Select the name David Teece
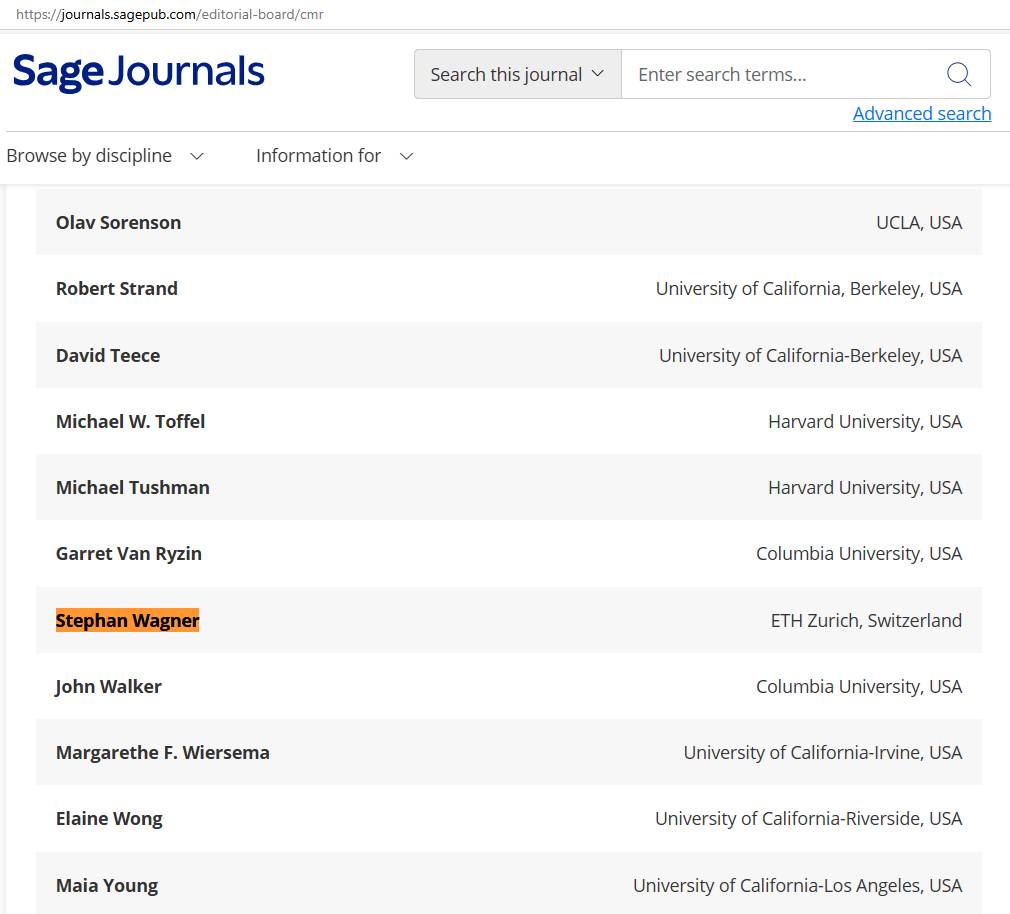The width and height of the screenshot is (1010, 914). pos(108,356)
